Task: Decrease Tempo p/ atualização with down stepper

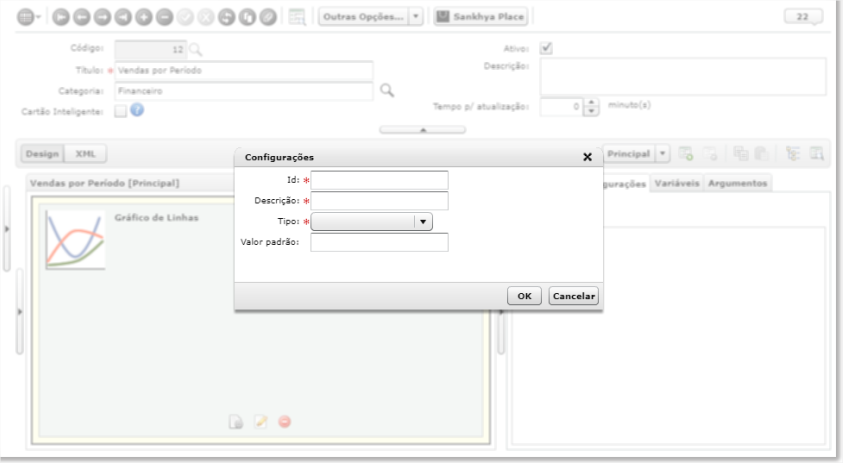Action: pyautogui.click(x=591, y=111)
